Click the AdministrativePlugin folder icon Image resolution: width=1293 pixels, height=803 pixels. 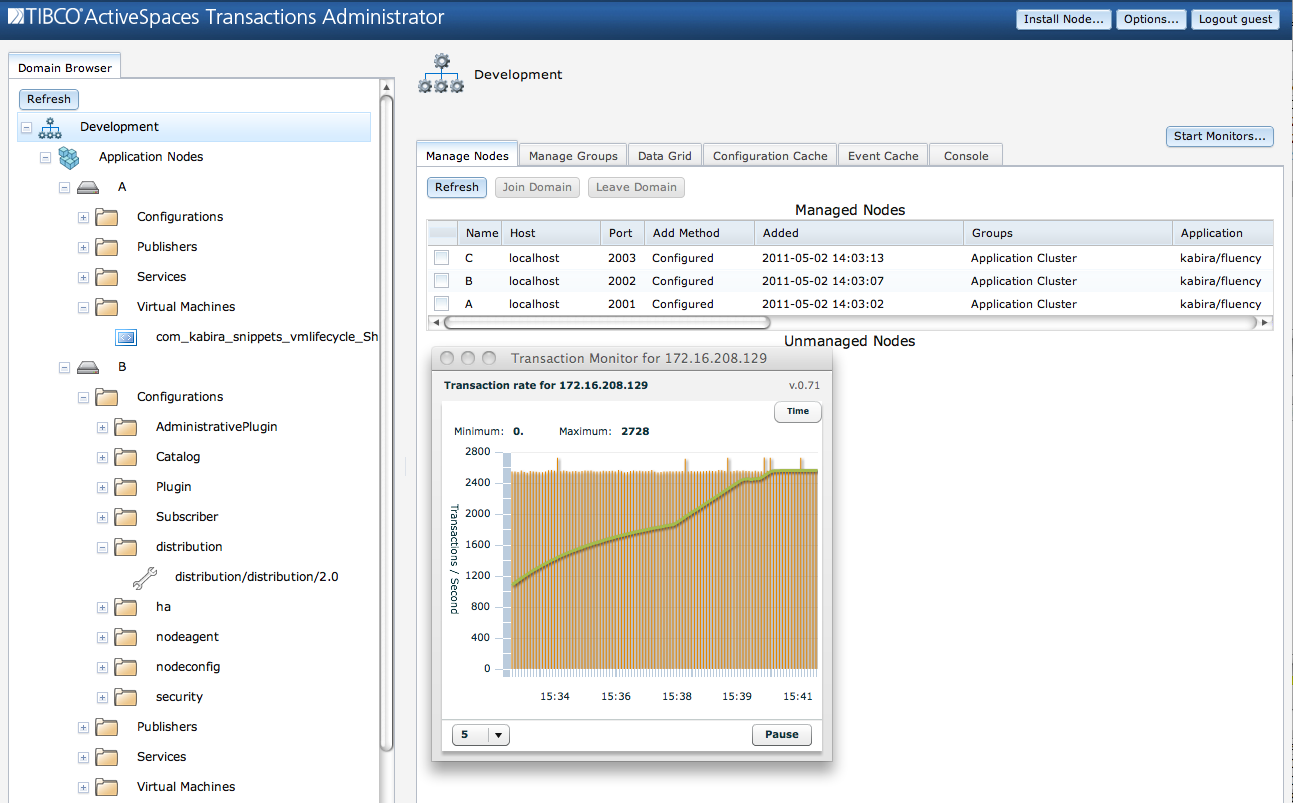(x=126, y=427)
